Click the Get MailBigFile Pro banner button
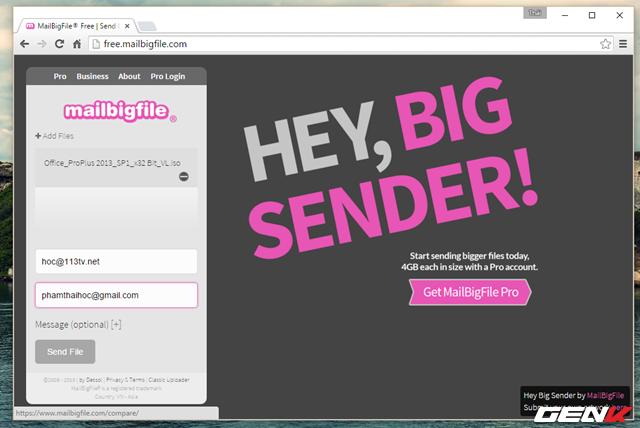 (470, 292)
